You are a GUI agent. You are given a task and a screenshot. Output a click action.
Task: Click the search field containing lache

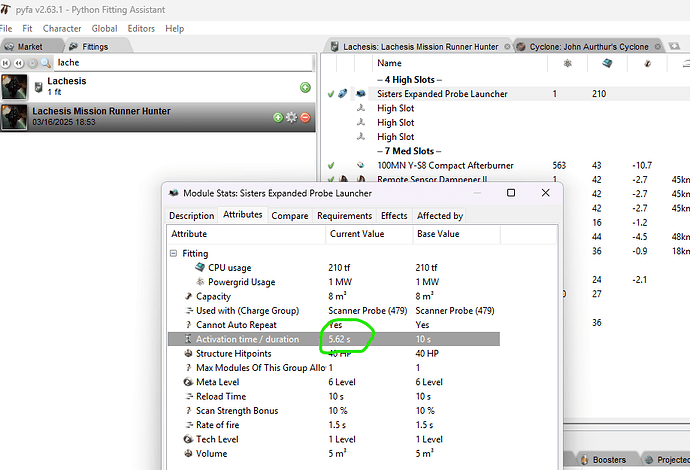coord(184,63)
